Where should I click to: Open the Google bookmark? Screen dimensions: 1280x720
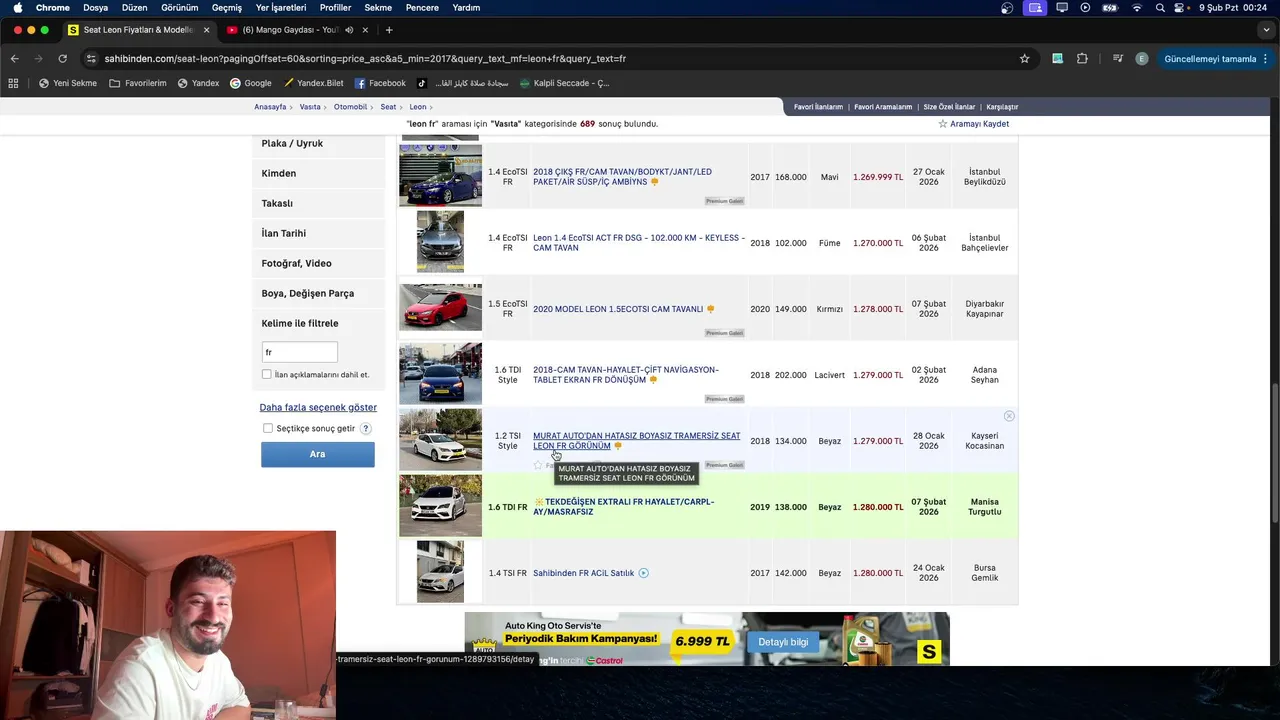point(251,83)
